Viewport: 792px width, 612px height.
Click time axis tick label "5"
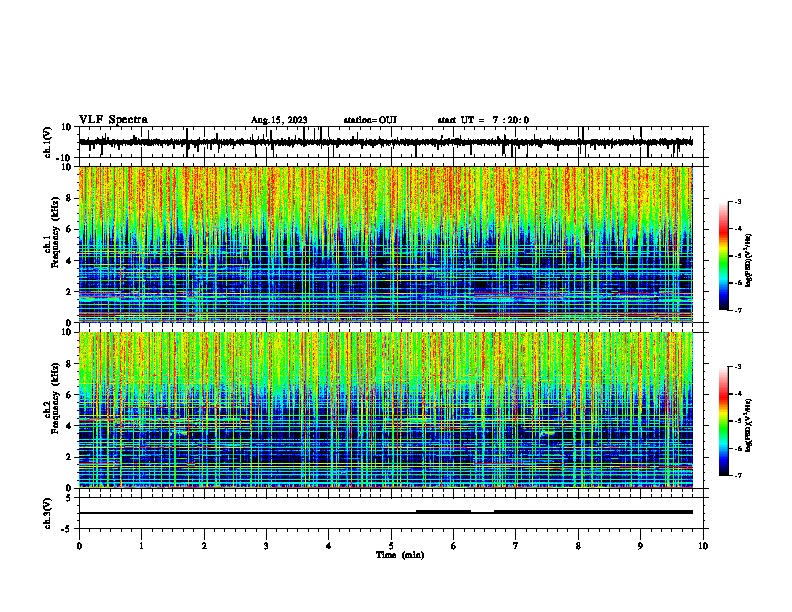pos(391,546)
